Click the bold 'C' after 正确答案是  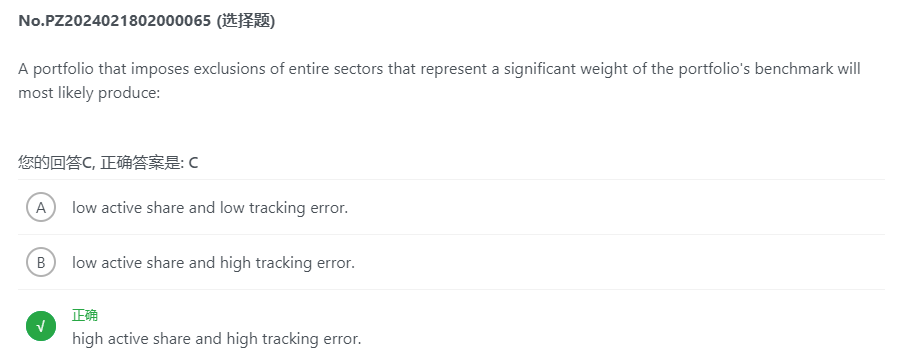[193, 163]
